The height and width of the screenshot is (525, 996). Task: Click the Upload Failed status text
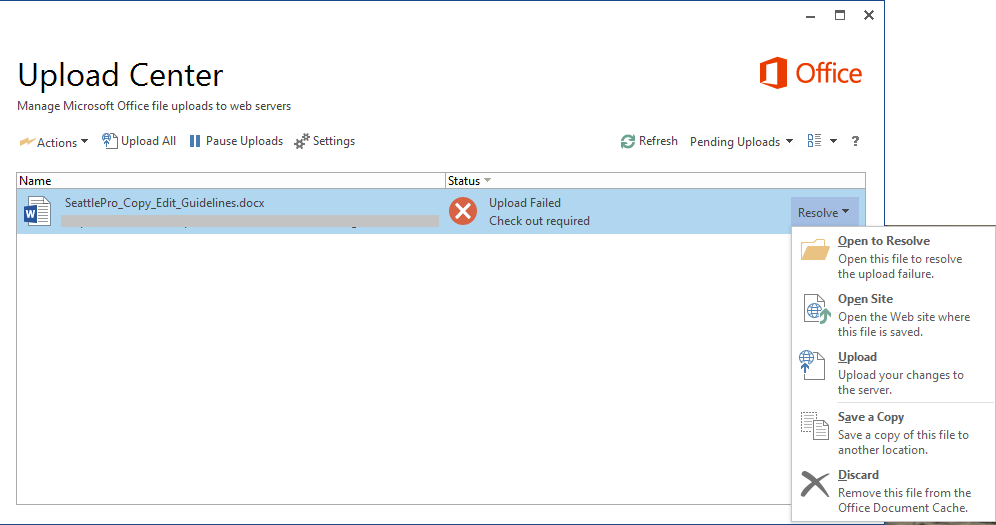(525, 203)
